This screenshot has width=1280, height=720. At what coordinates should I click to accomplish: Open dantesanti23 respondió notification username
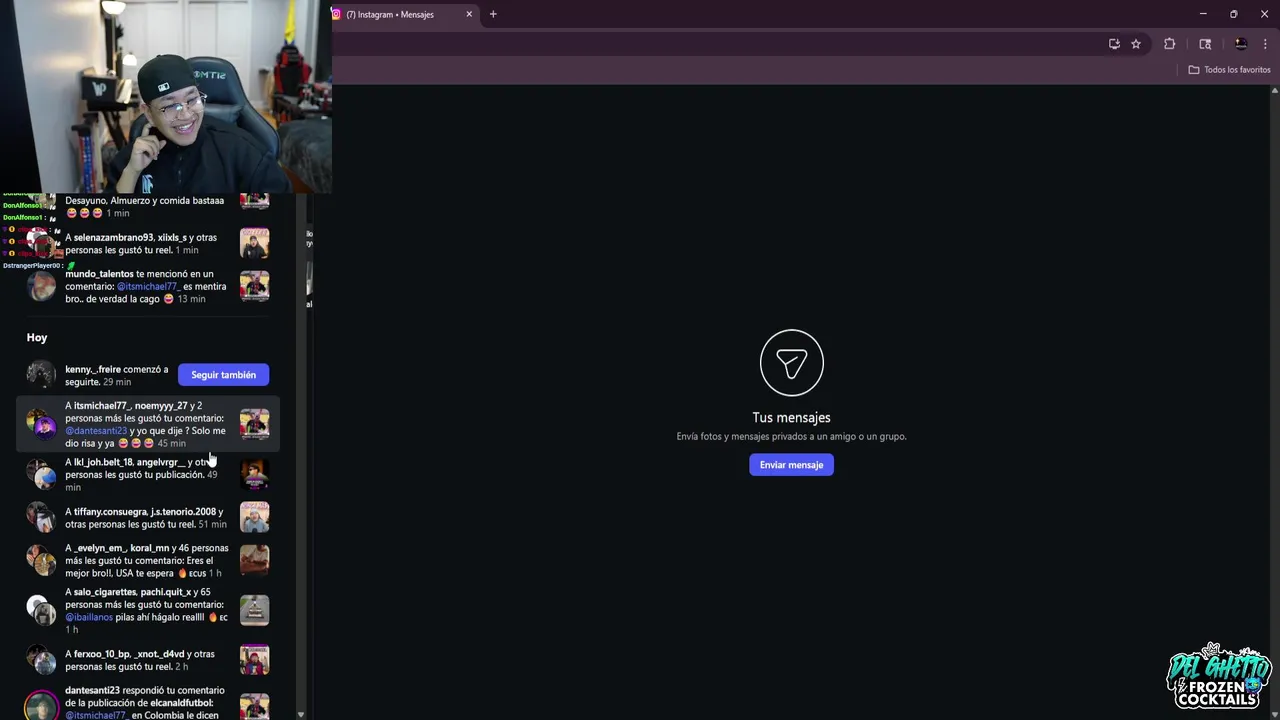tap(92, 690)
